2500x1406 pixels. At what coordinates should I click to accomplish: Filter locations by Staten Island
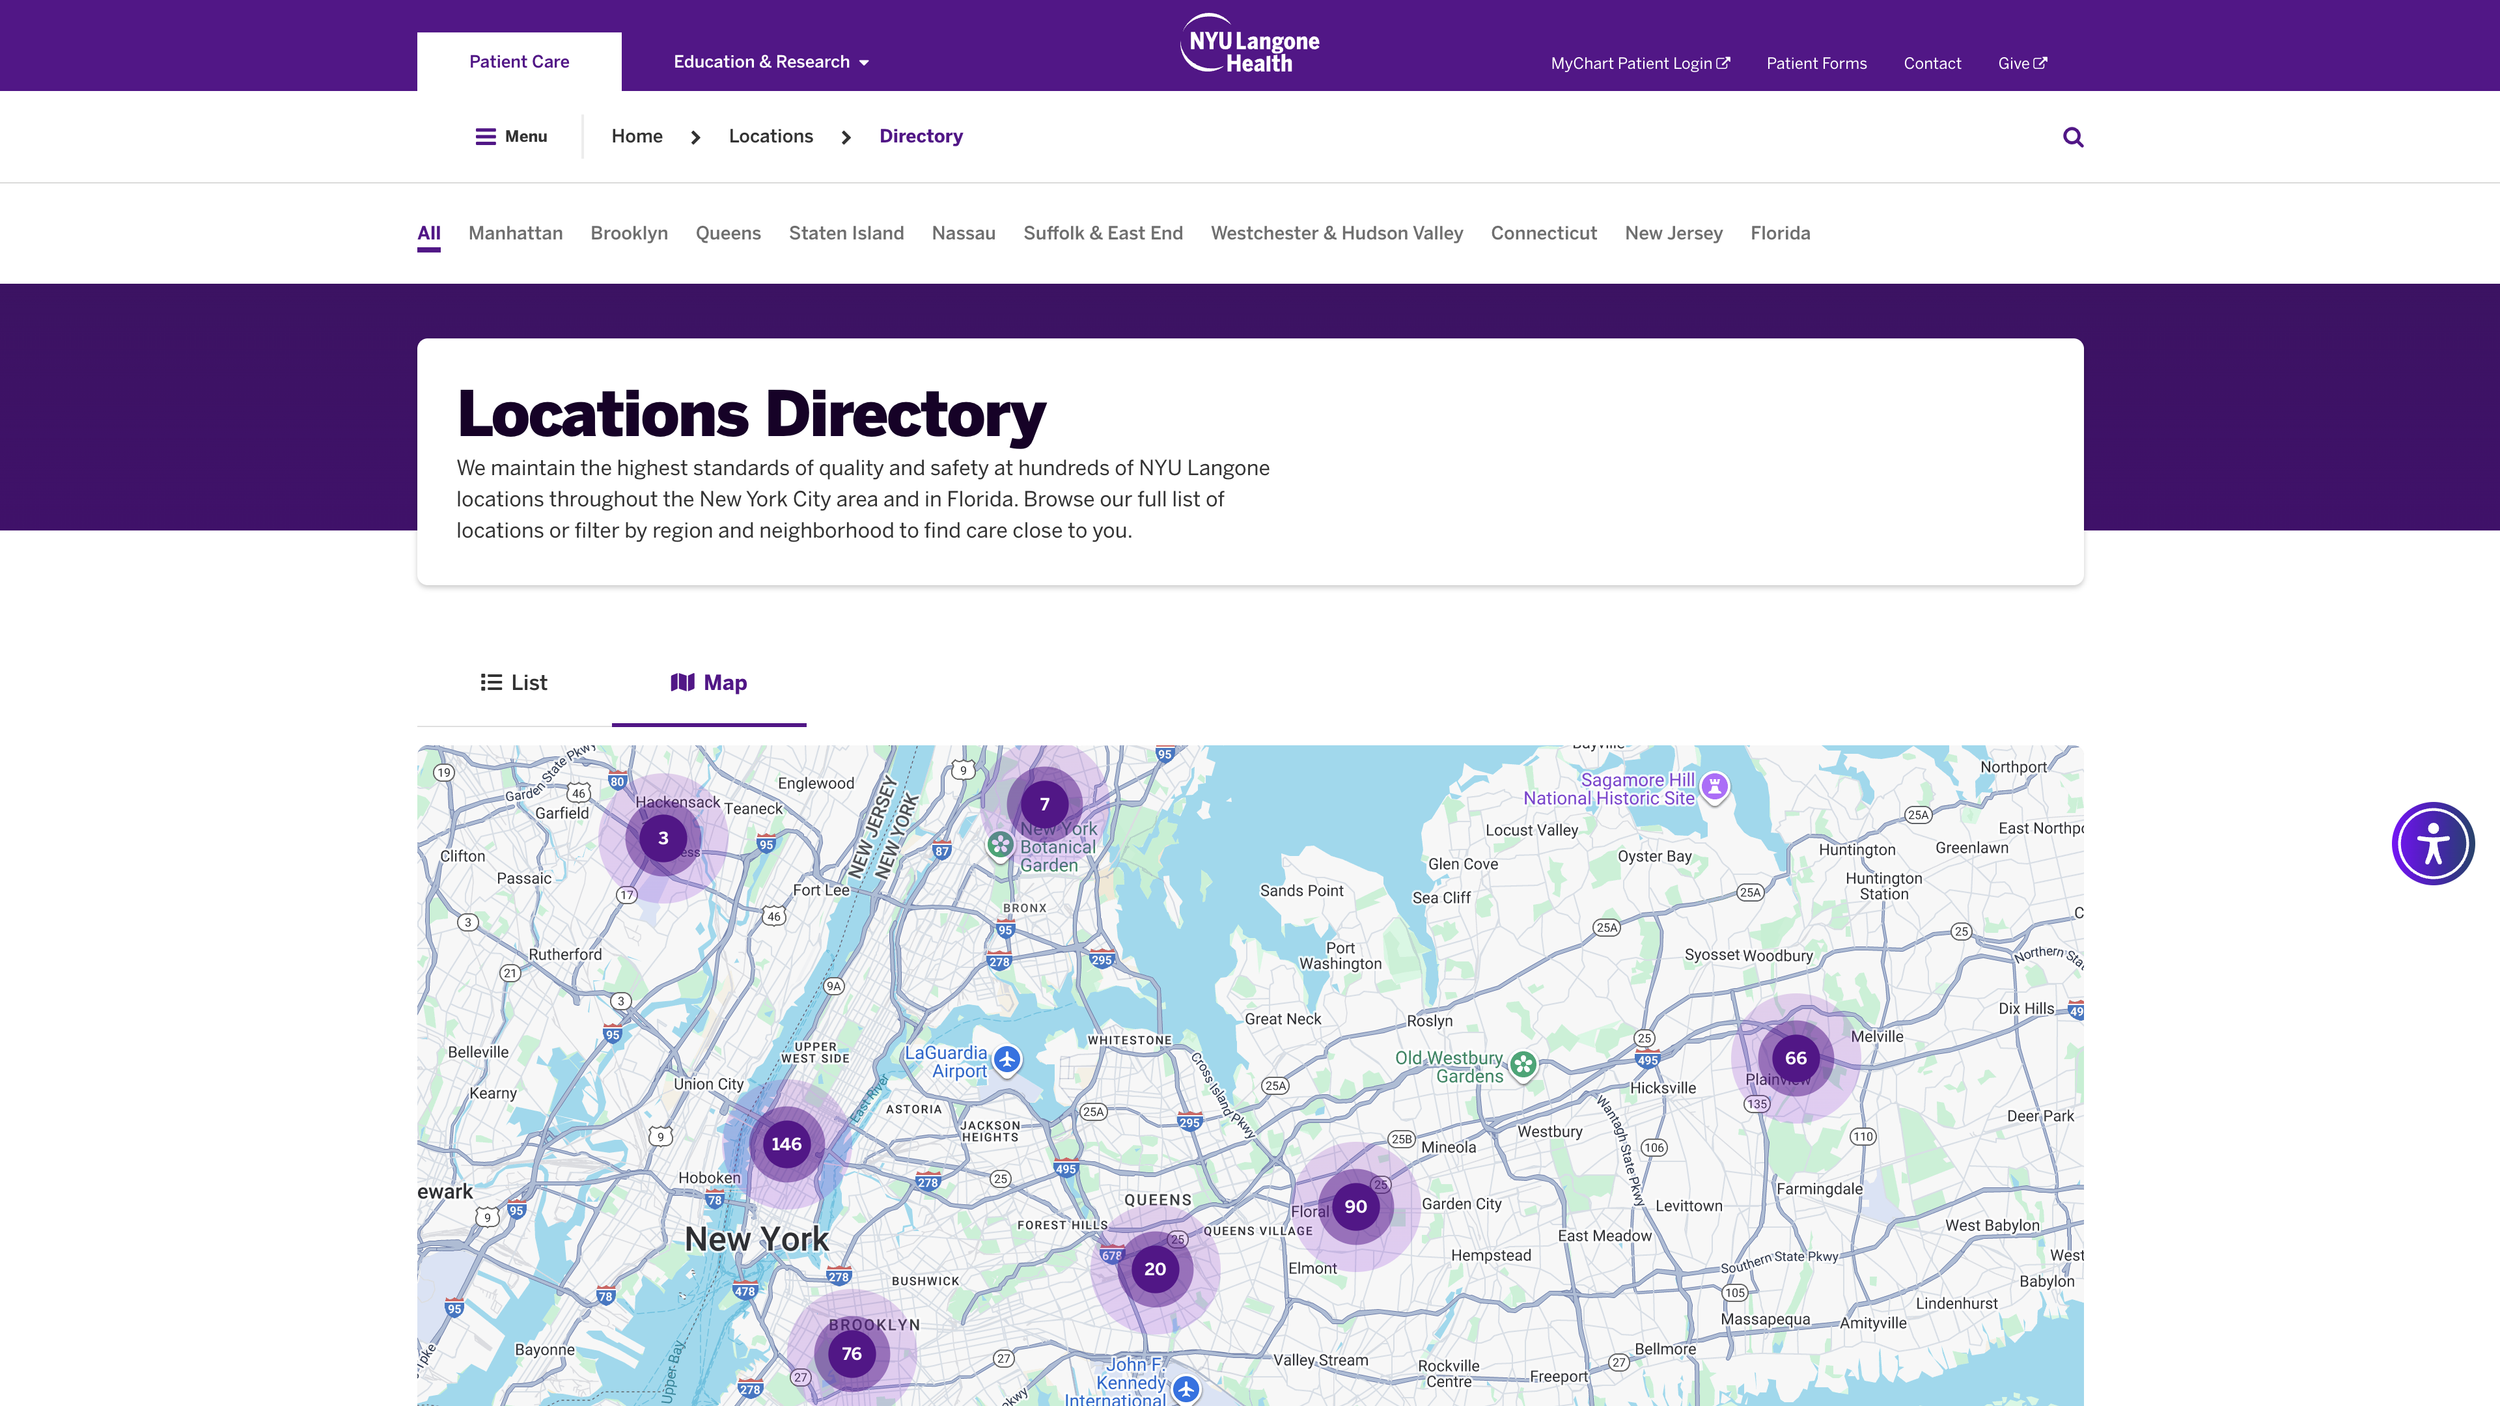tap(846, 233)
